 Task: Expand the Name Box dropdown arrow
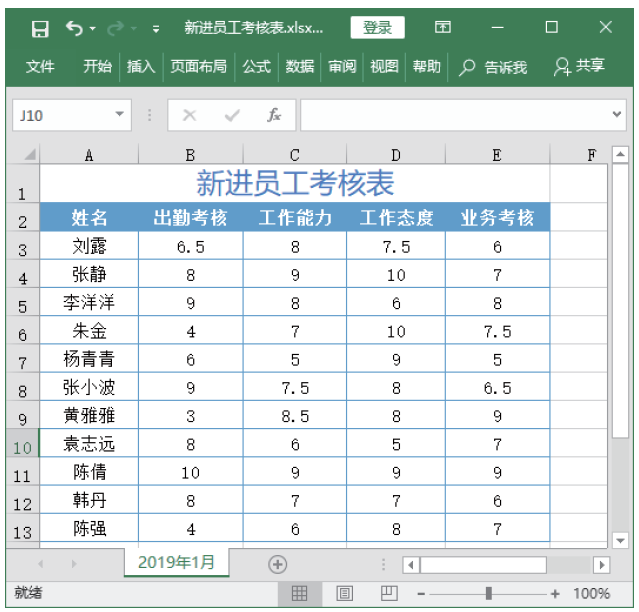119,114
